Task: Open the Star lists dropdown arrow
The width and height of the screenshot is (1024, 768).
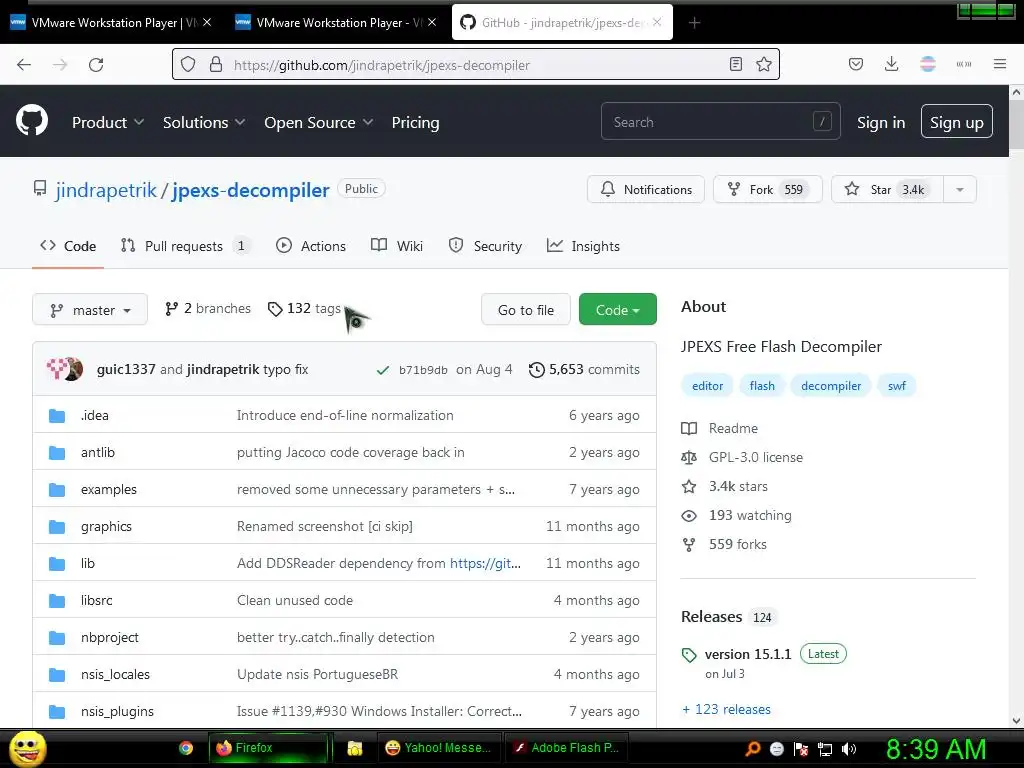Action: click(x=959, y=189)
